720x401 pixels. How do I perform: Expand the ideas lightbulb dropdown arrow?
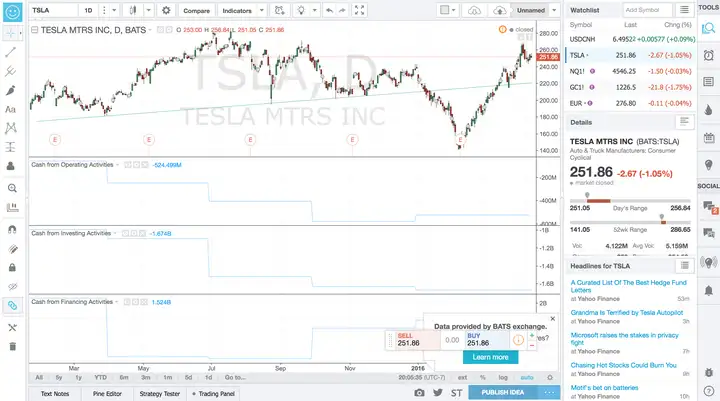[315, 10]
